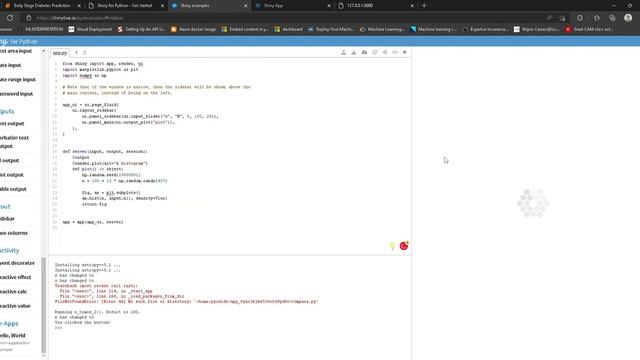Click the 'app = App(app_ui, server)' code line
This screenshot has height=360, width=640.
[93, 222]
